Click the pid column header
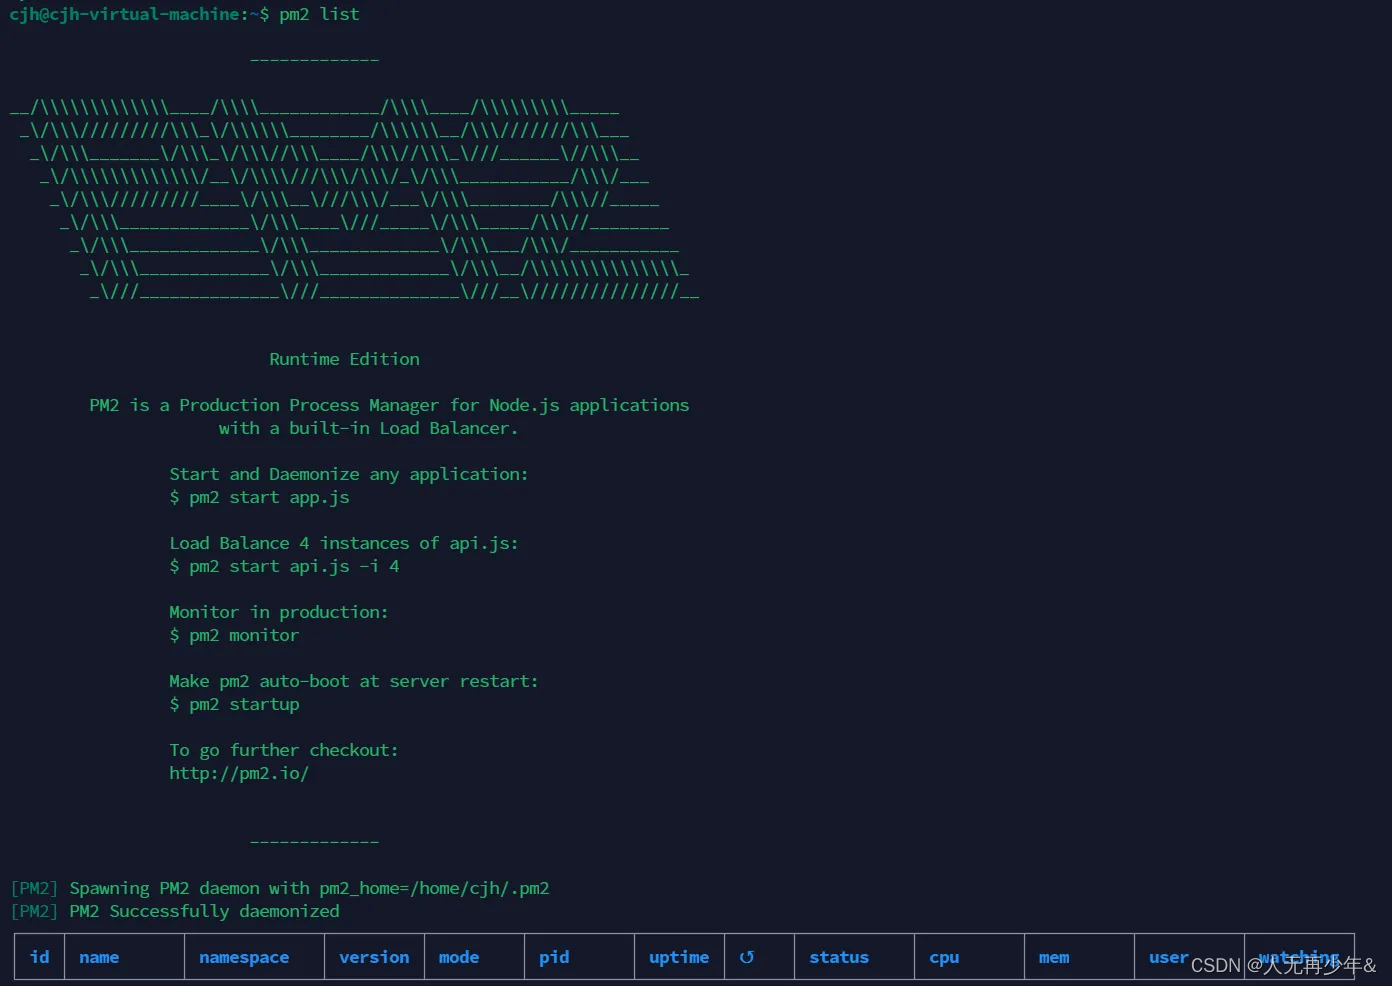 tap(554, 956)
